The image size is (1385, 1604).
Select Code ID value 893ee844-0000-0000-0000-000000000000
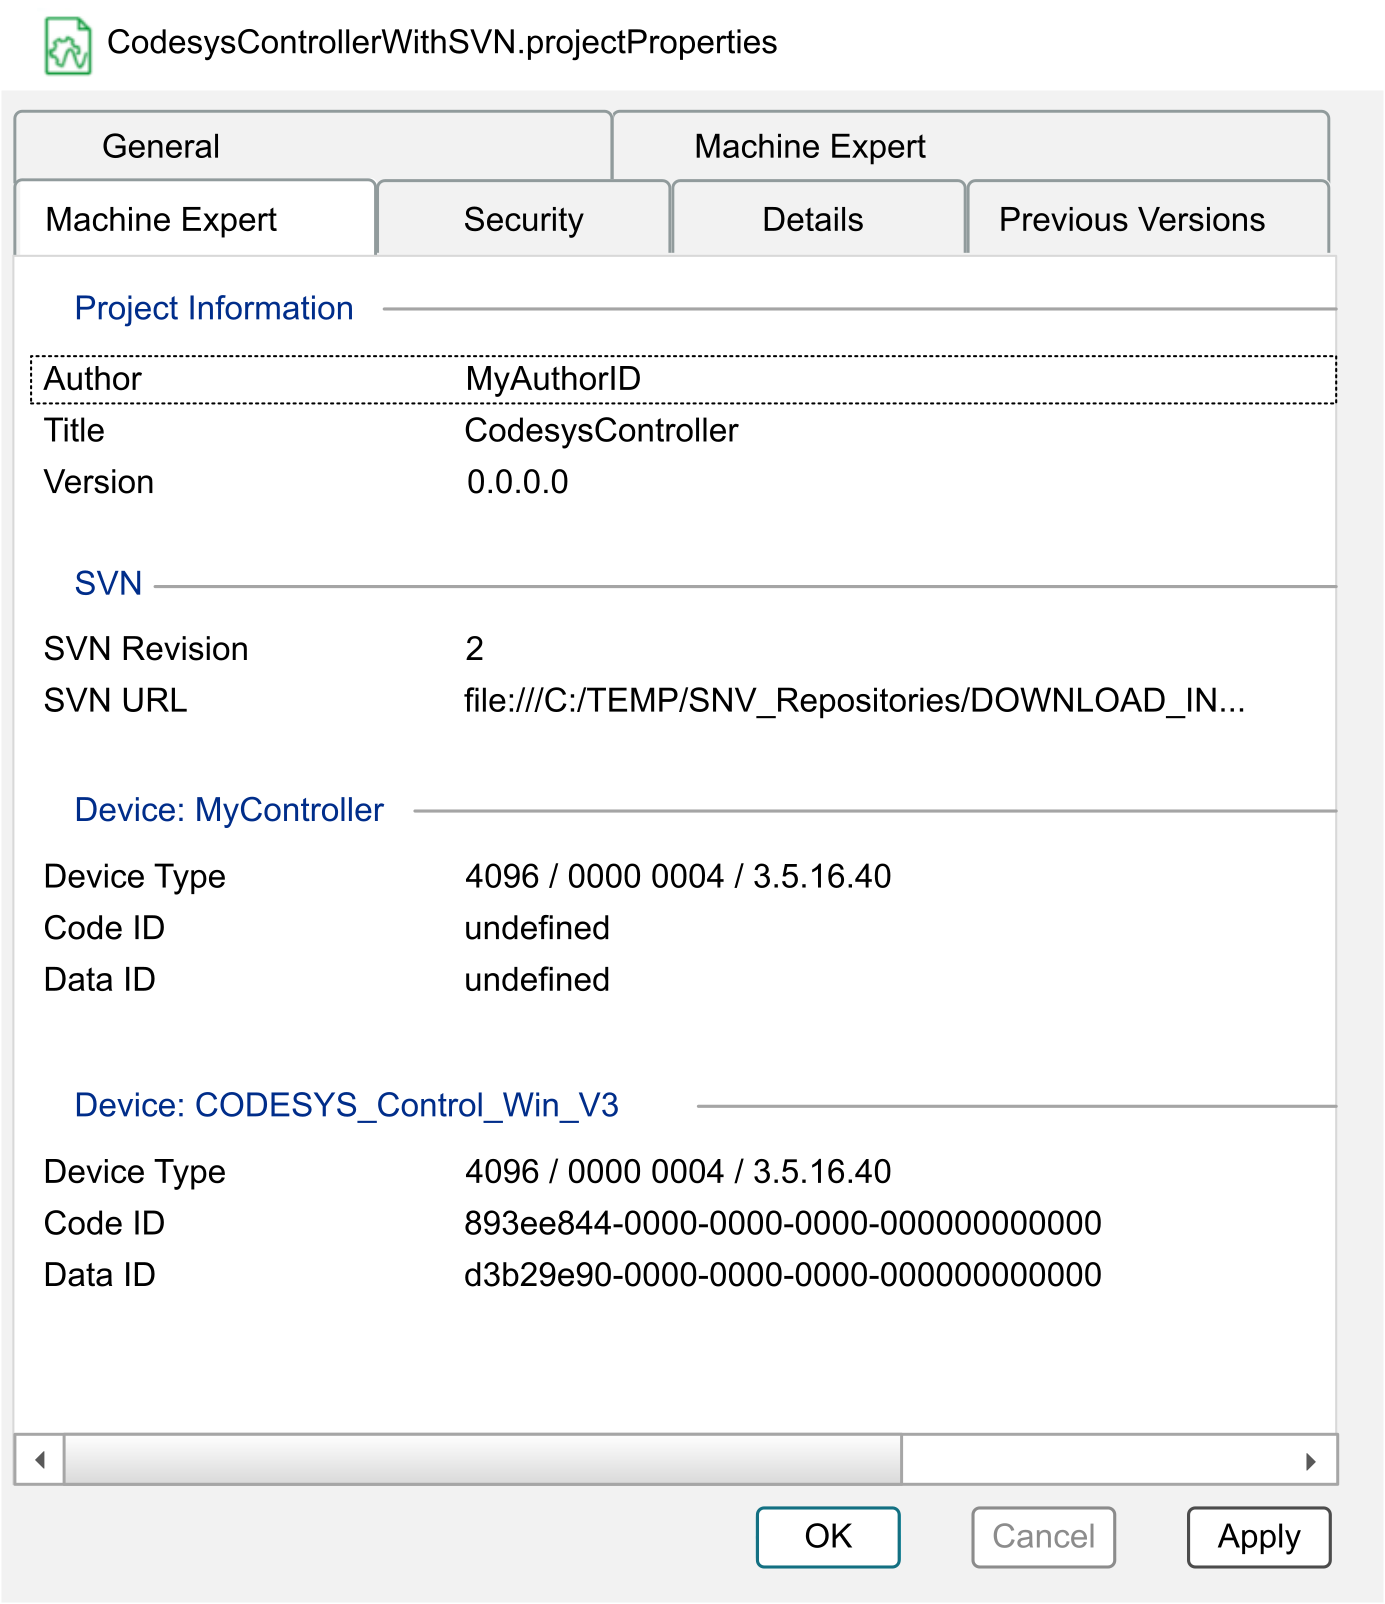click(783, 1223)
